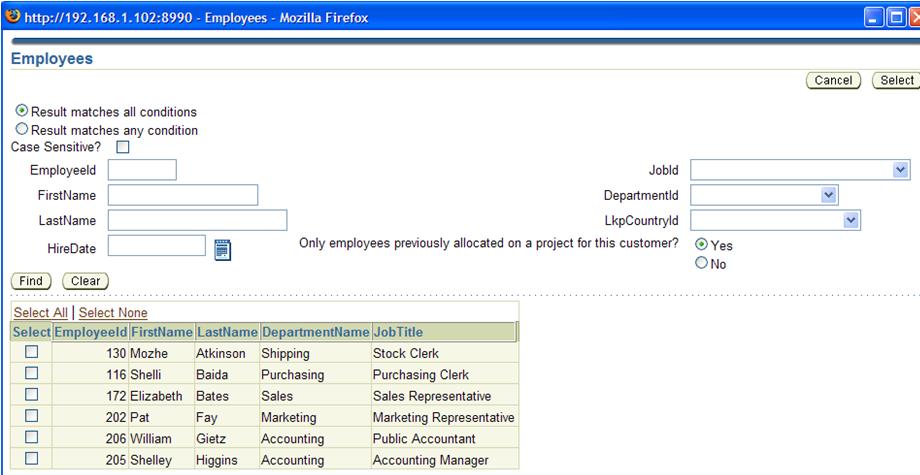Screen dimensions: 920x475
Task: Click into the EmployeeId input field
Action: (142, 170)
